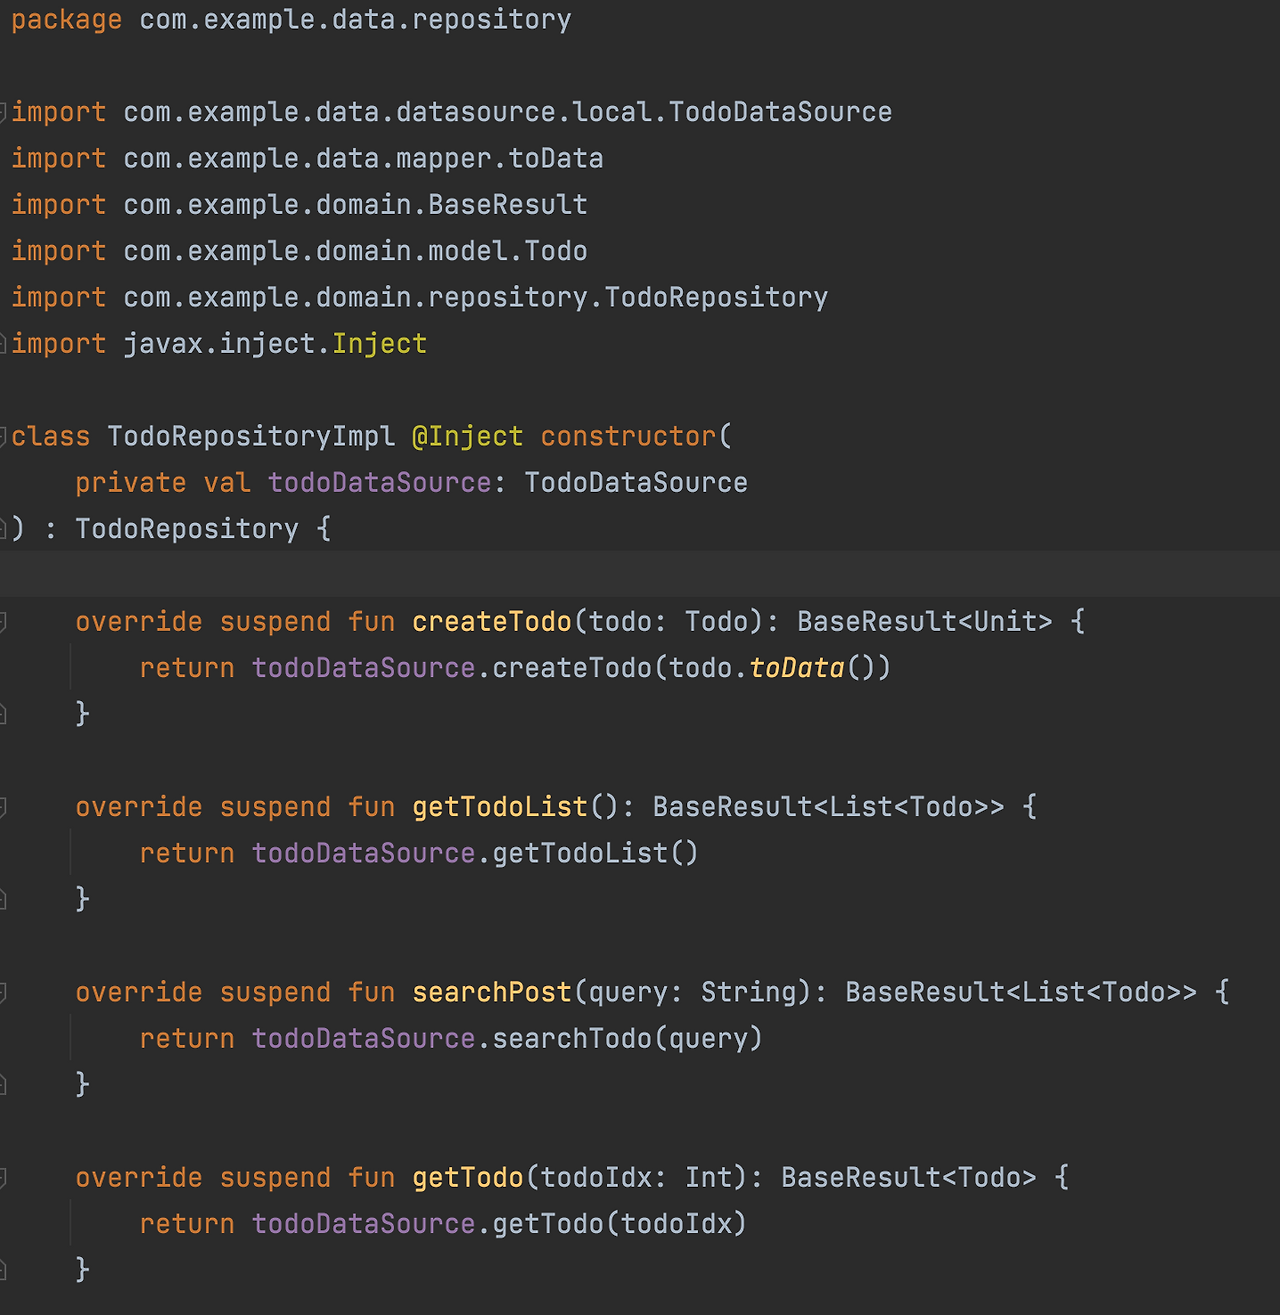Click 'getTodoList()' call on the return line

(x=596, y=853)
